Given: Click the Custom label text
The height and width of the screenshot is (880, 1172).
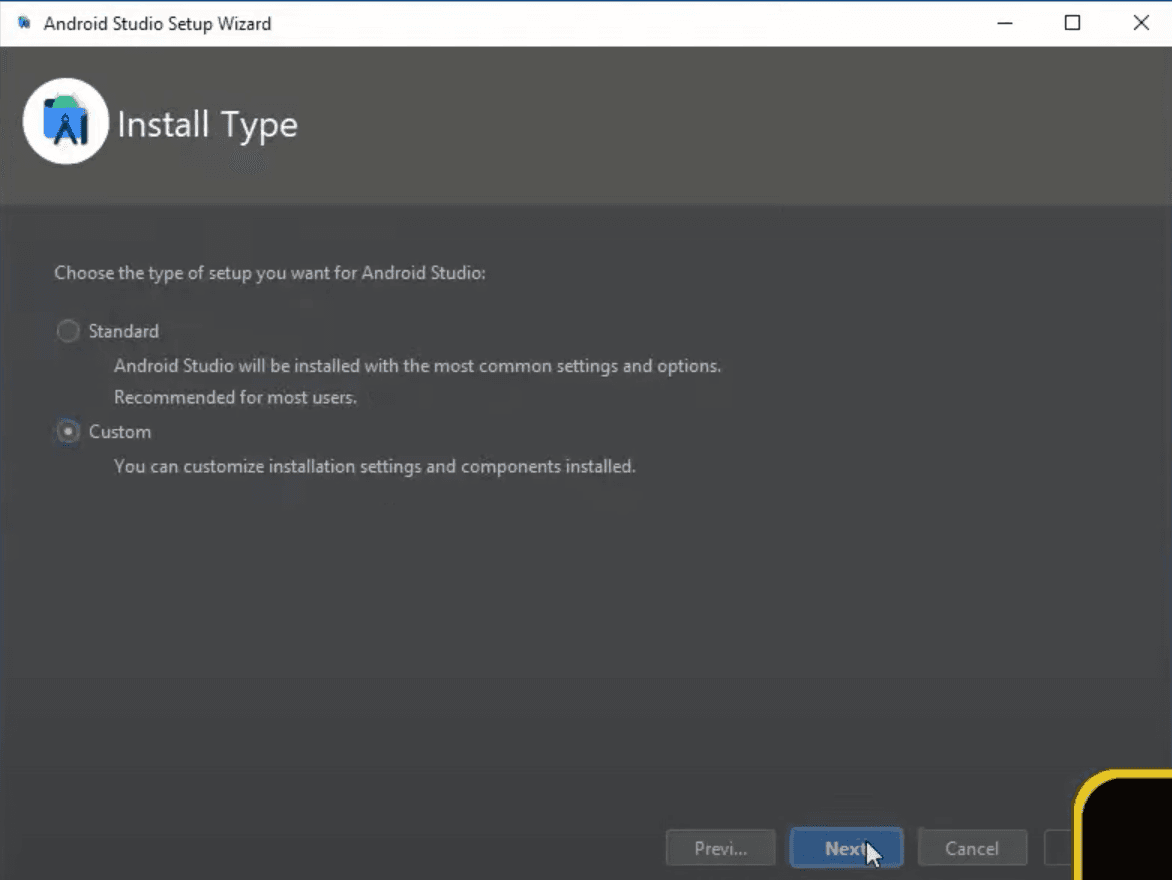Looking at the screenshot, I should [120, 431].
